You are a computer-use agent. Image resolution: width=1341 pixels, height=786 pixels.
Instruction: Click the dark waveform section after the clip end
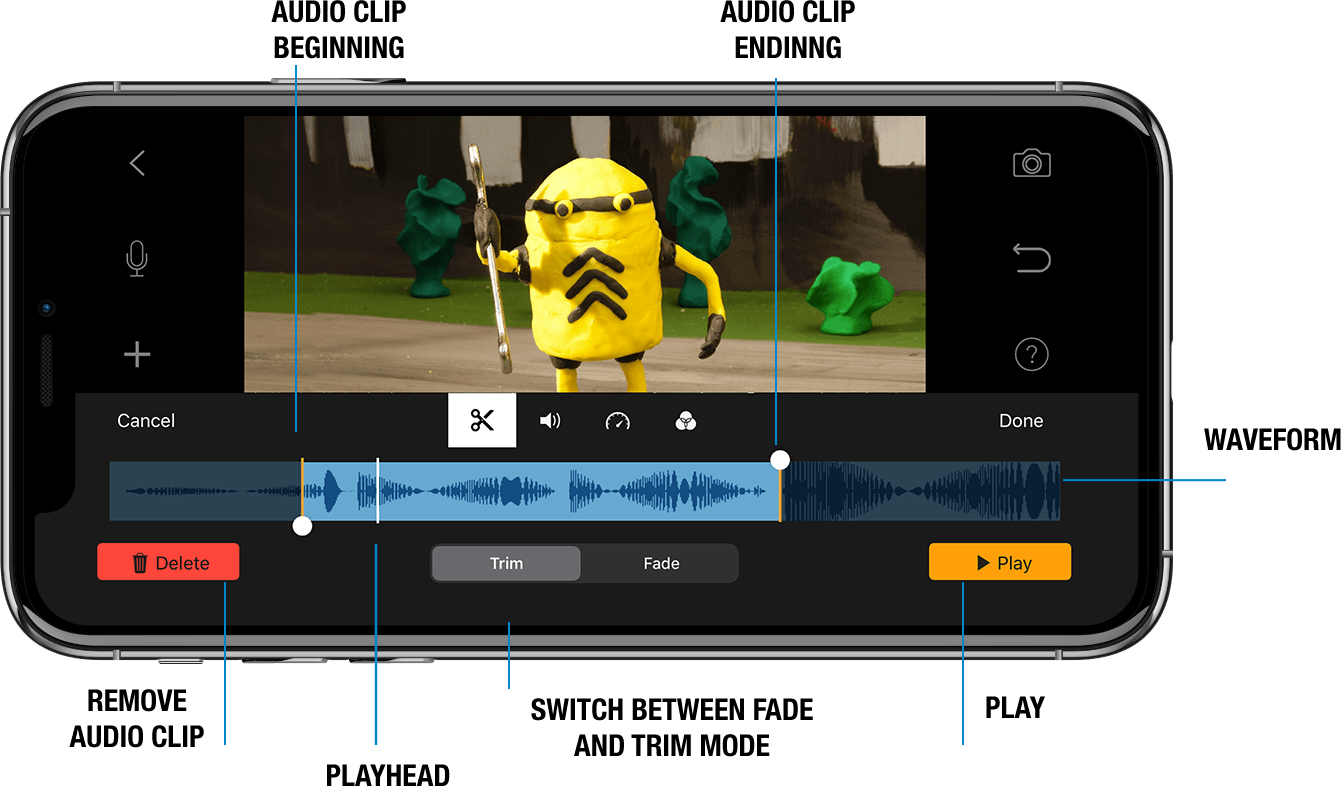click(x=920, y=491)
